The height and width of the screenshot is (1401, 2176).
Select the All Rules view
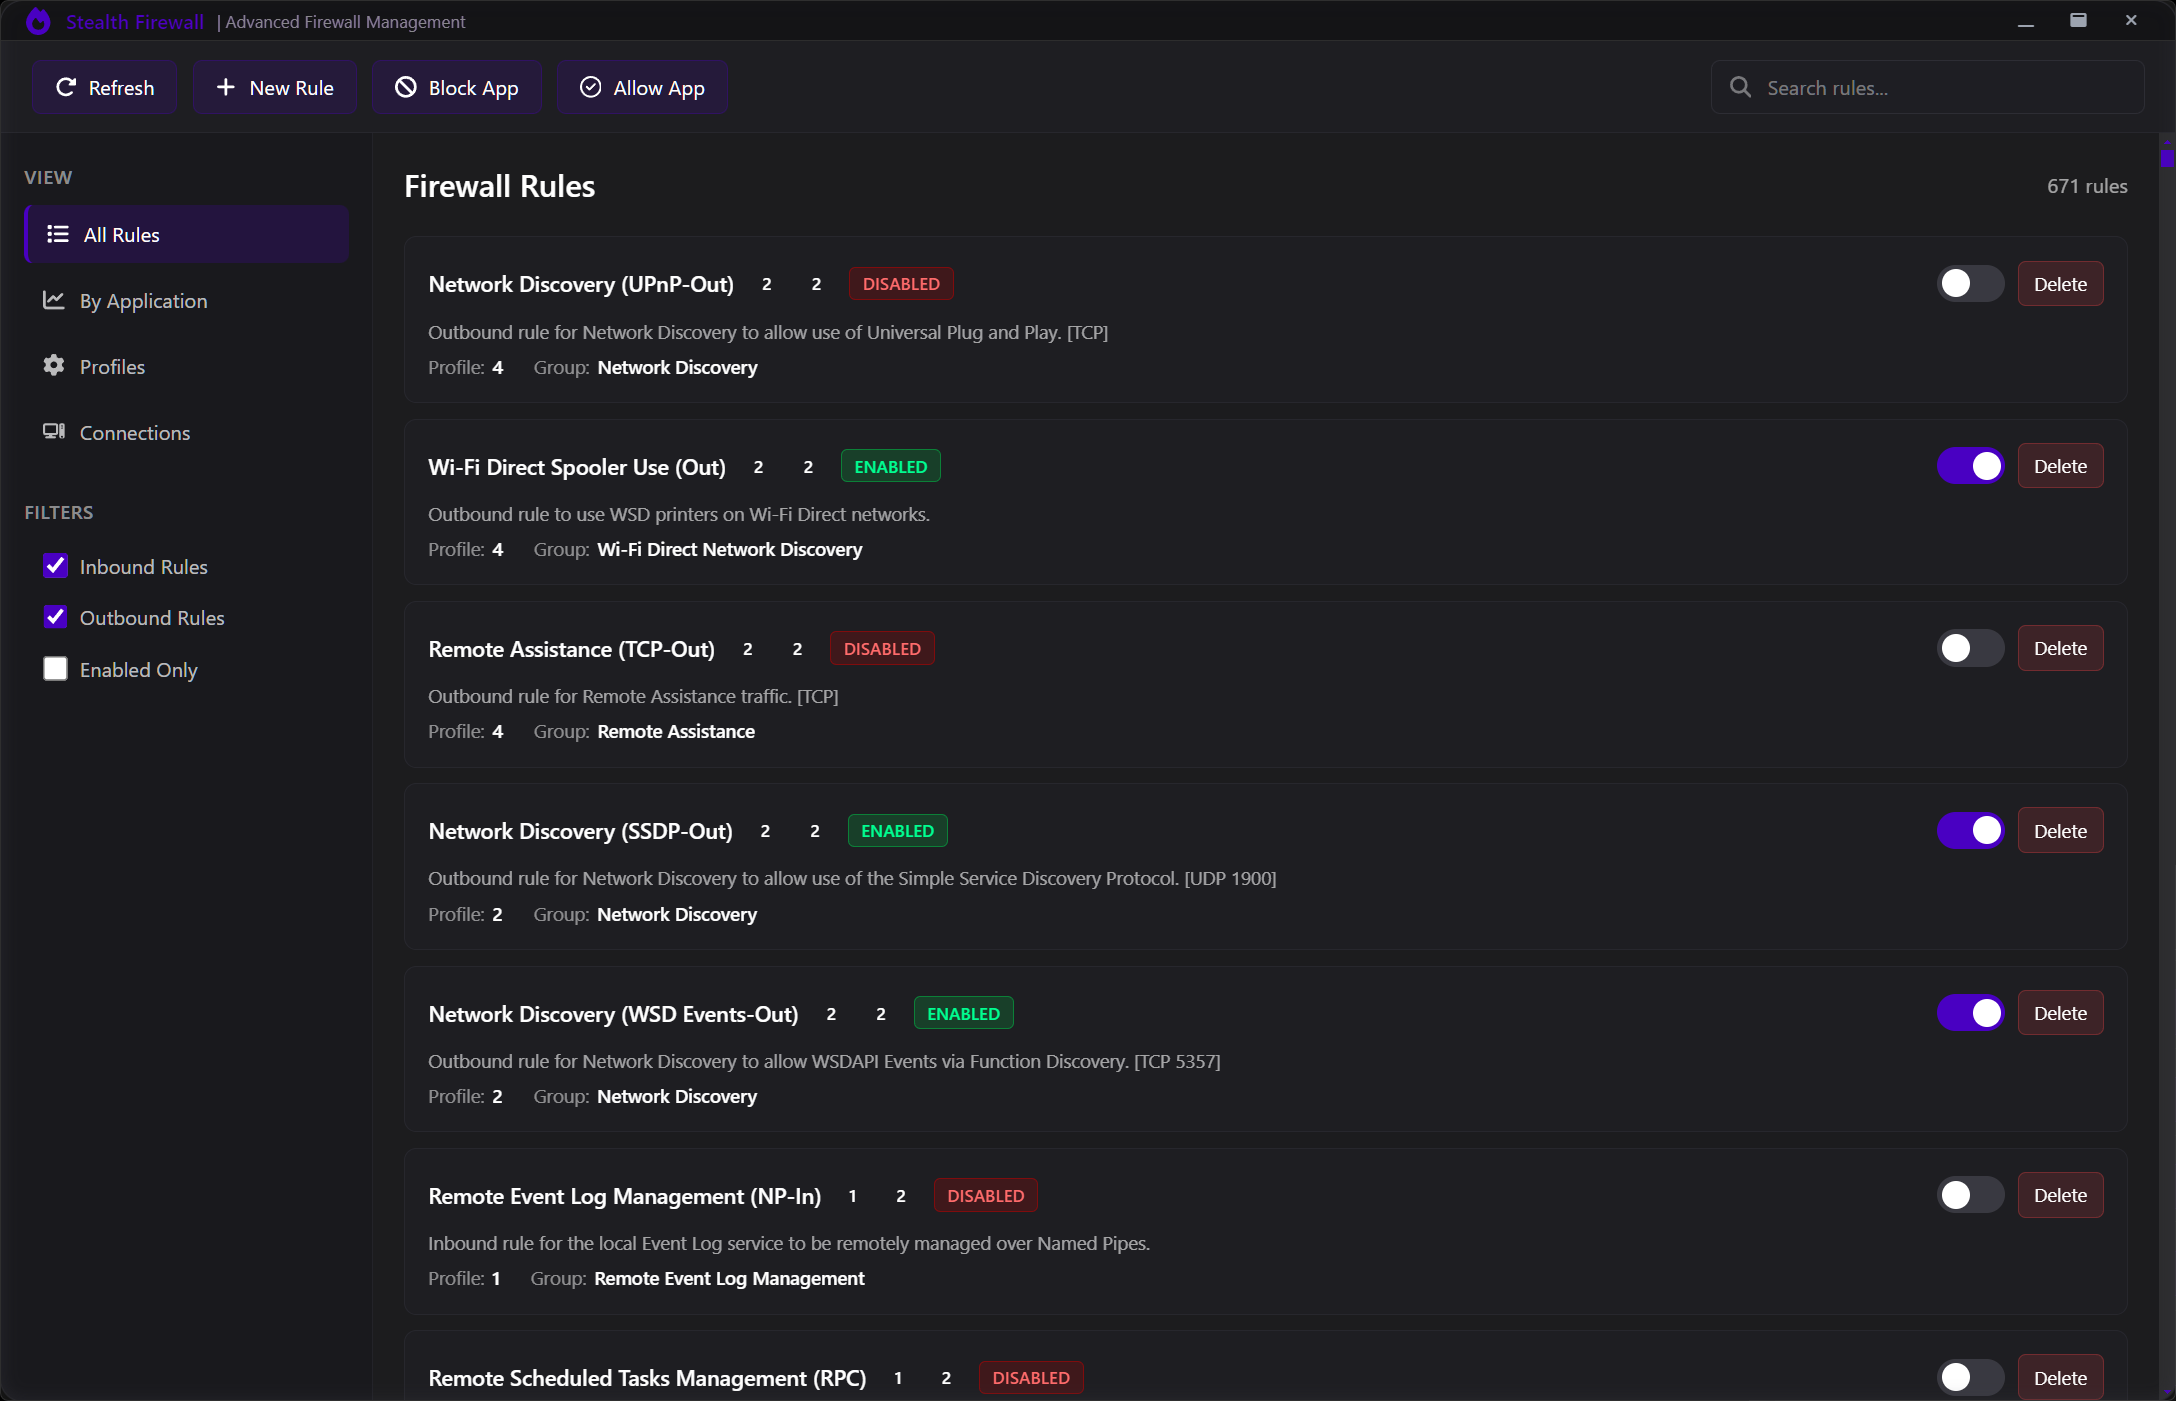[186, 235]
